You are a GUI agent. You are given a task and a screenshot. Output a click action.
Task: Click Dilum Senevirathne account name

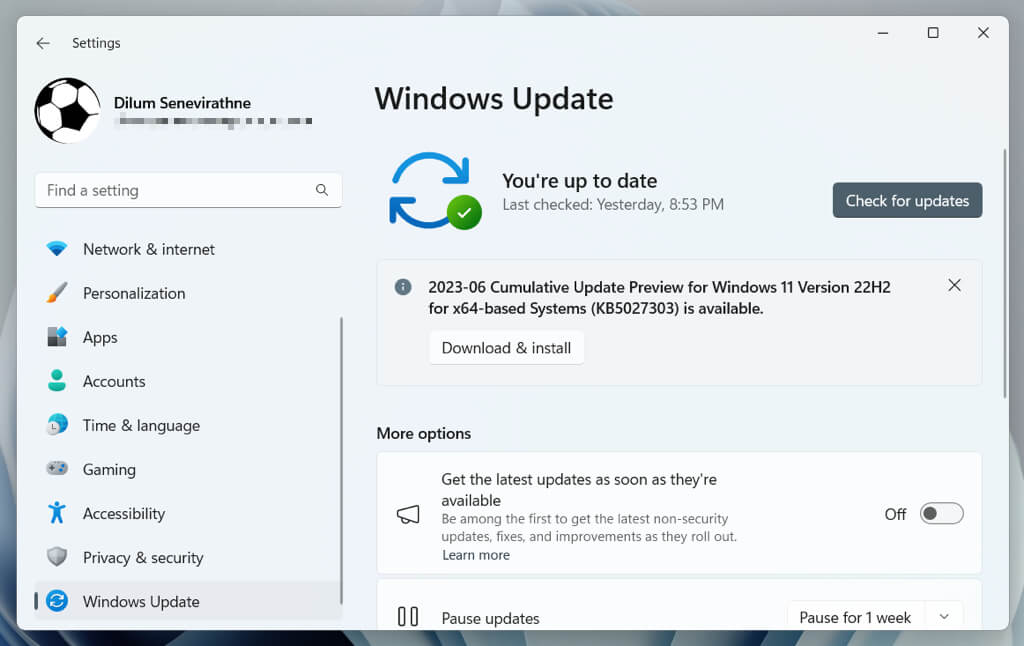coord(182,103)
